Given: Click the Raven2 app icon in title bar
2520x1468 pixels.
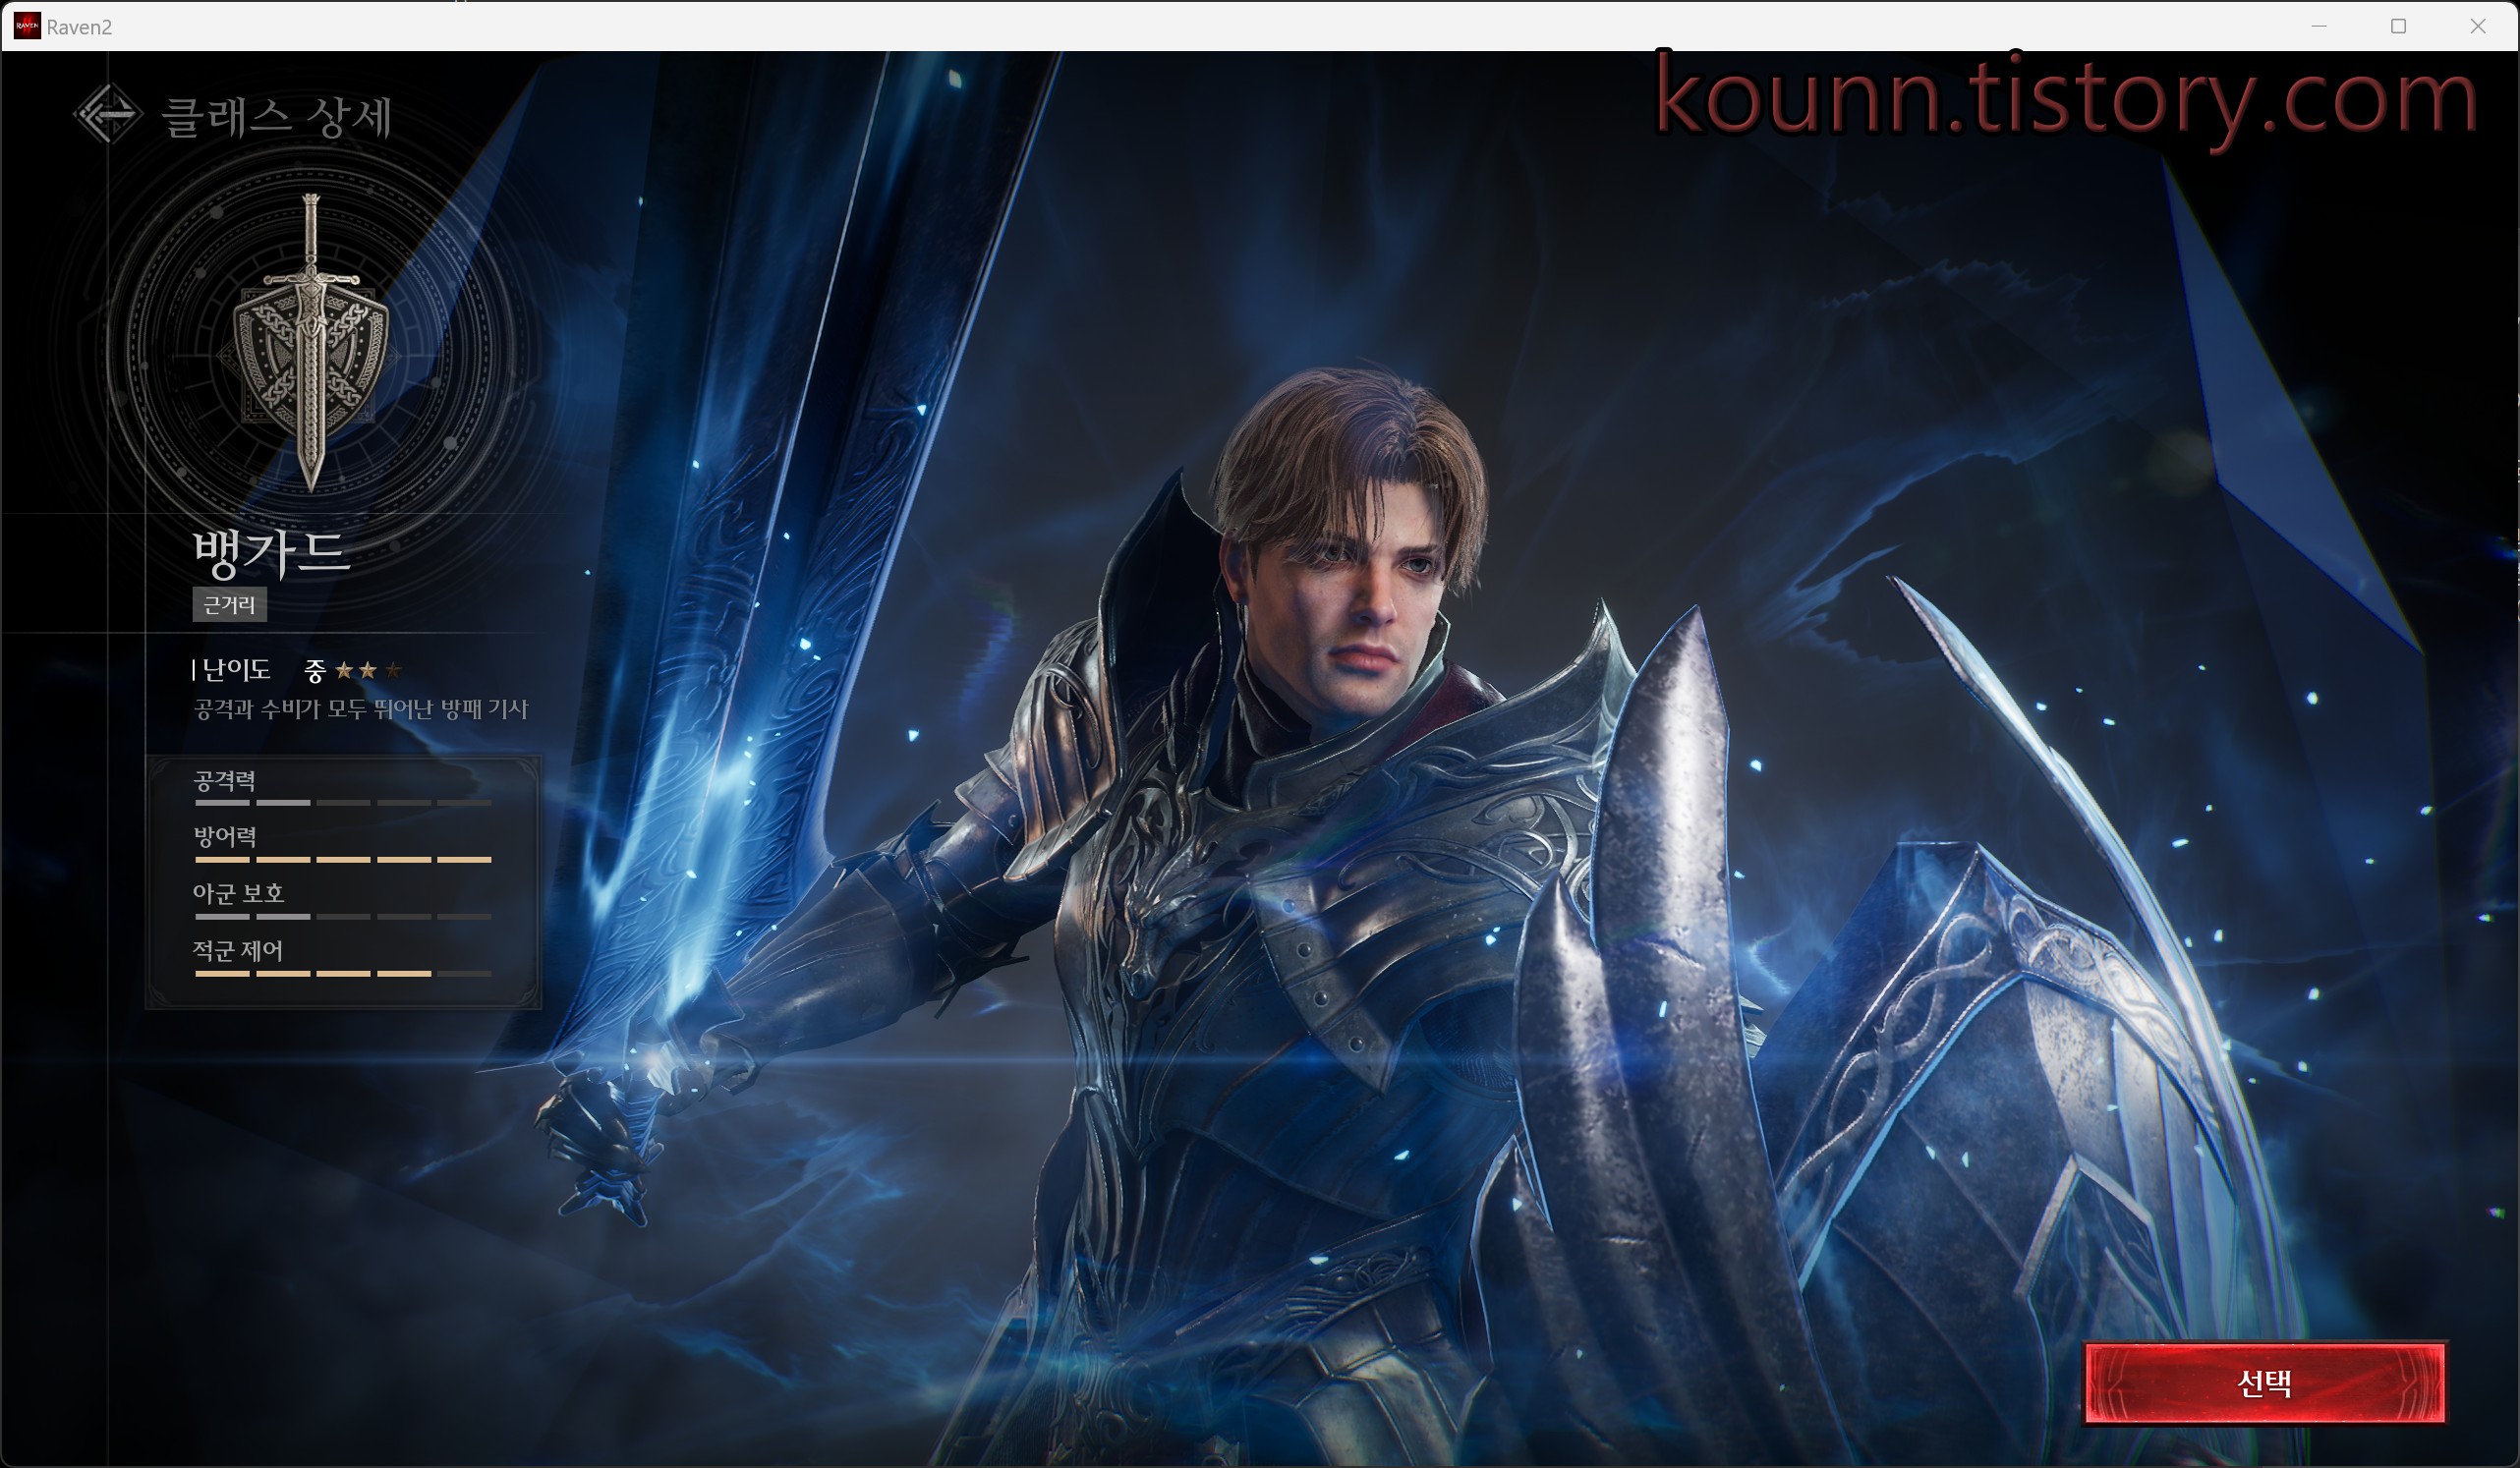Looking at the screenshot, I should (27, 26).
